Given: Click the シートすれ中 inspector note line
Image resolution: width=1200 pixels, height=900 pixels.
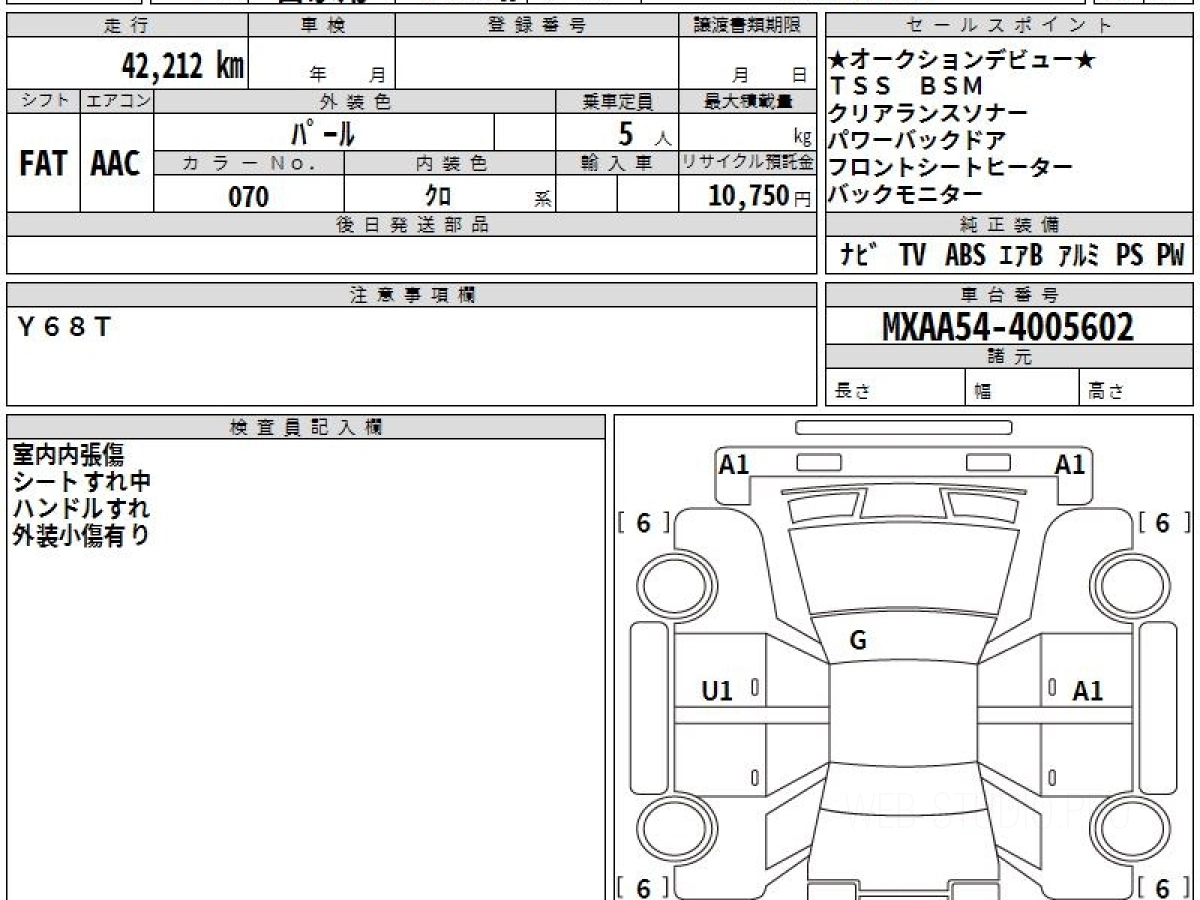Looking at the screenshot, I should (x=82, y=481).
